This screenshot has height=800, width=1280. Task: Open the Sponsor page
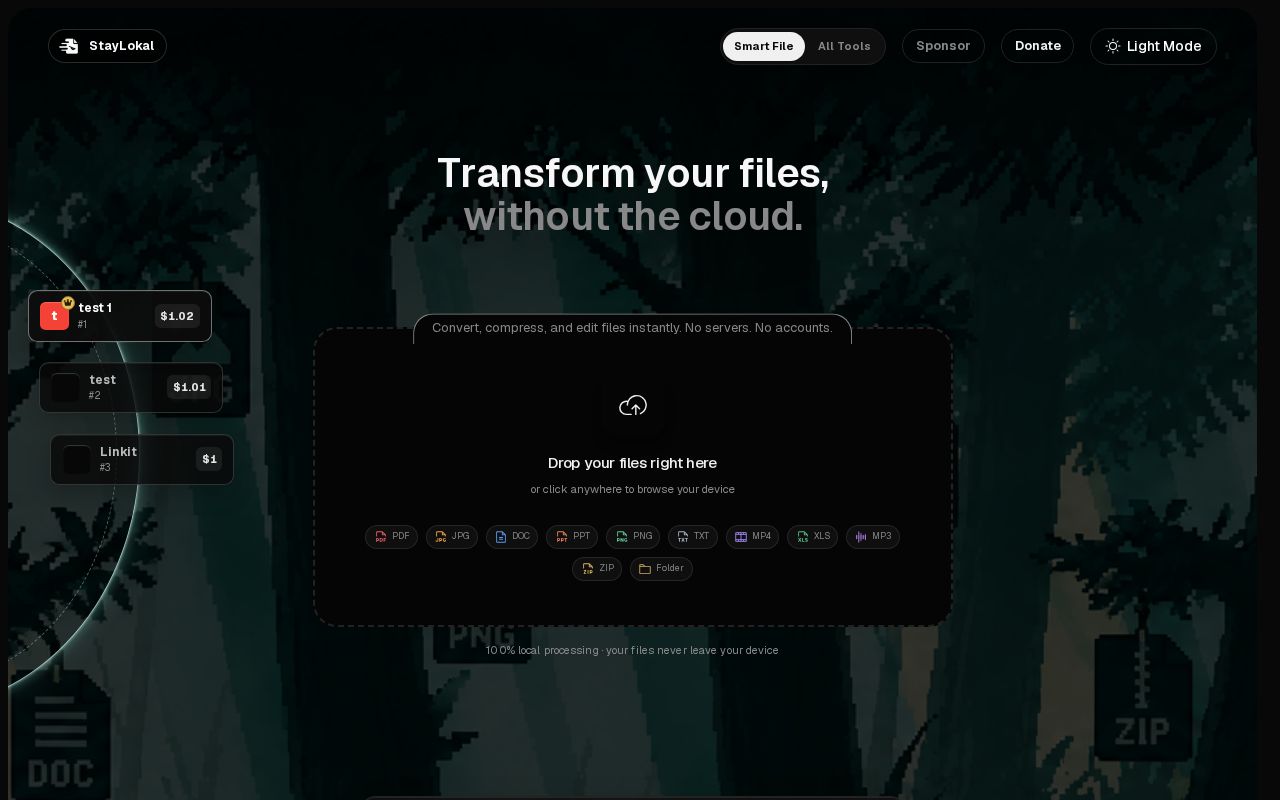point(943,46)
